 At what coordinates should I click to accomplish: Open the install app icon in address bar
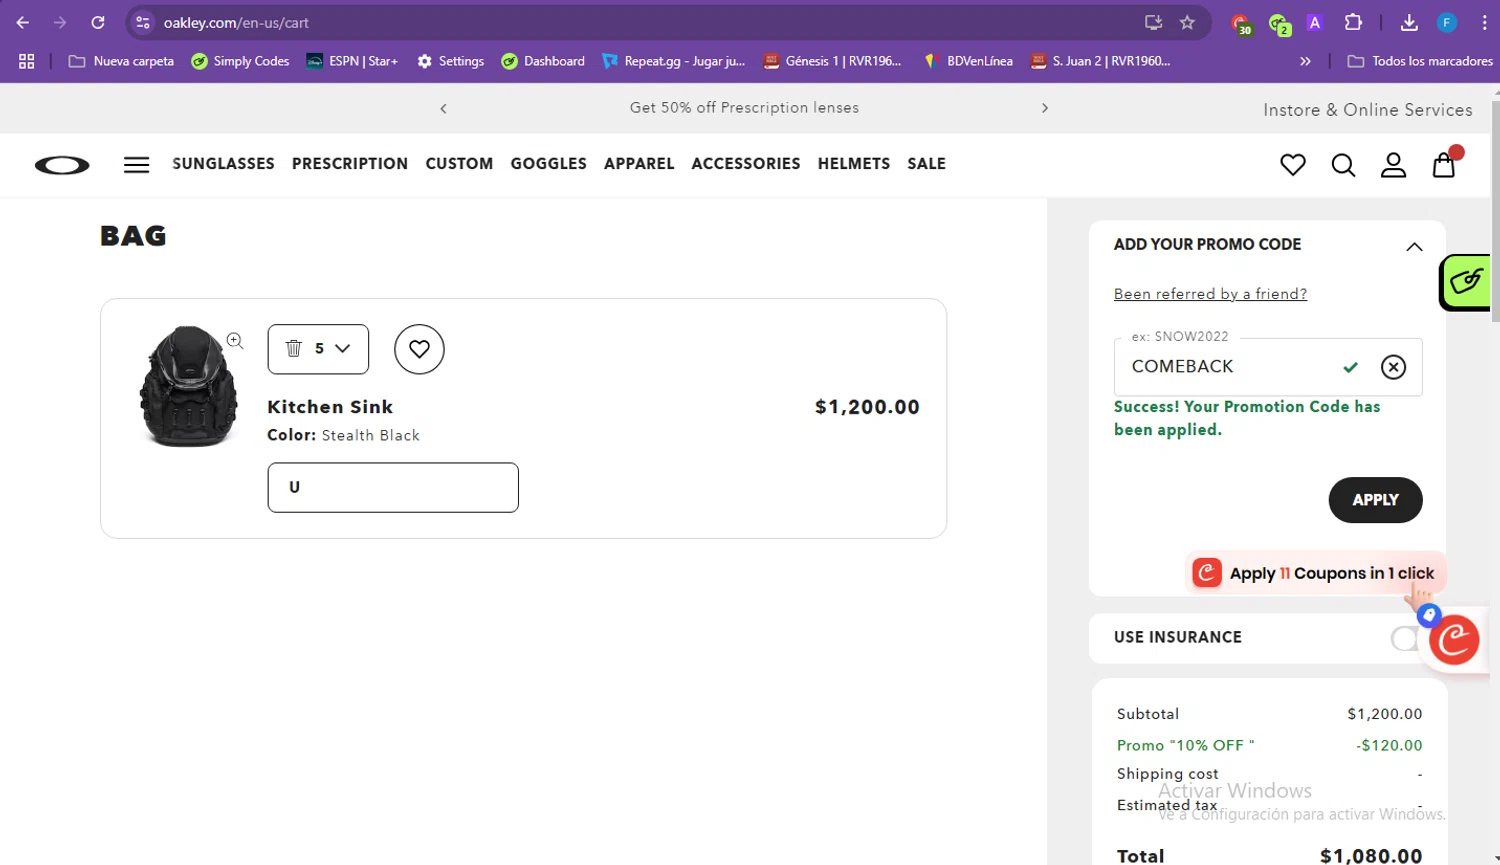(1153, 22)
